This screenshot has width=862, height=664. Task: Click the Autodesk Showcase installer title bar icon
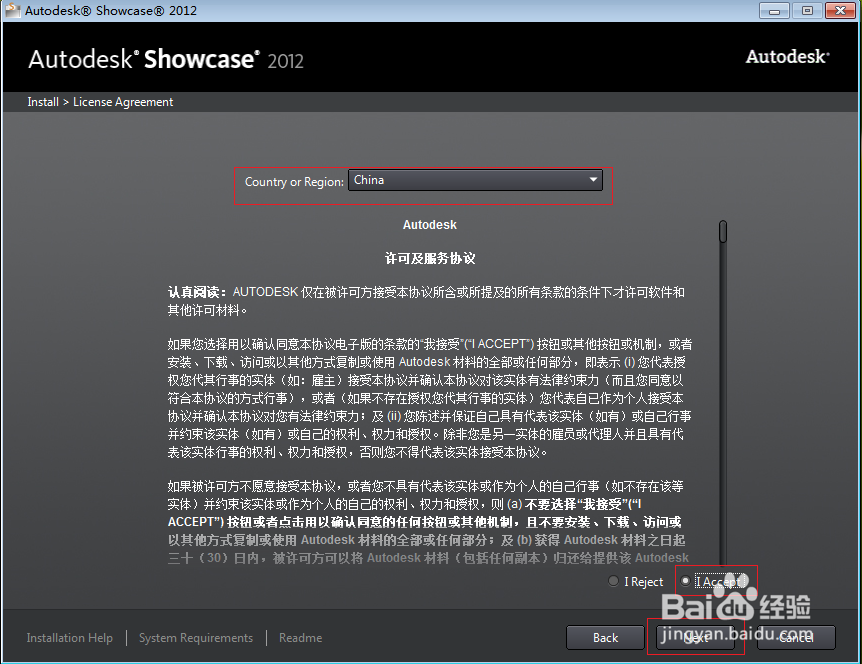click(13, 10)
